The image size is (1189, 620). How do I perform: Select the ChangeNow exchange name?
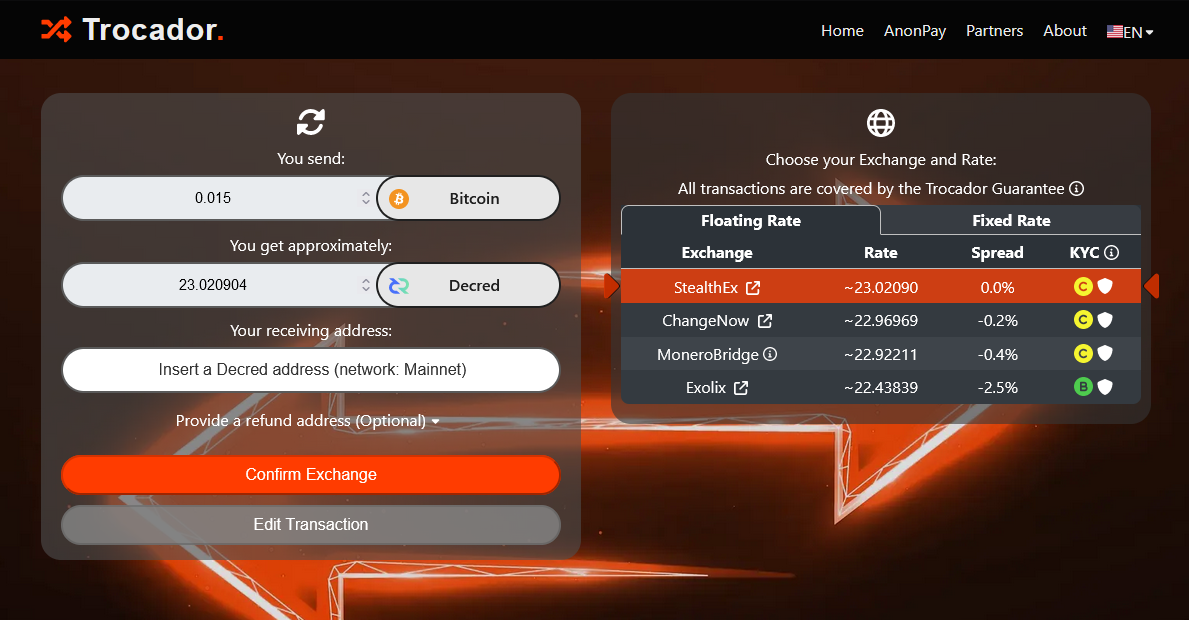705,321
